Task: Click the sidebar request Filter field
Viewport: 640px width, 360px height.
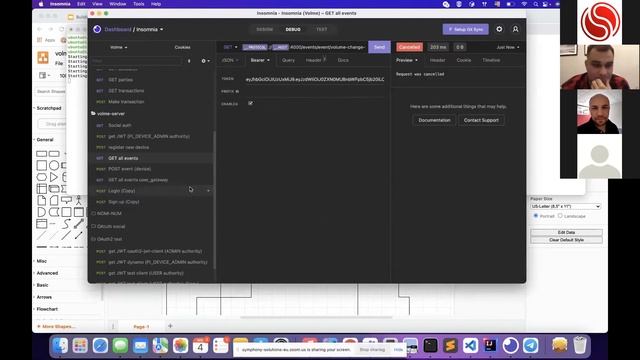Action: click(x=137, y=61)
